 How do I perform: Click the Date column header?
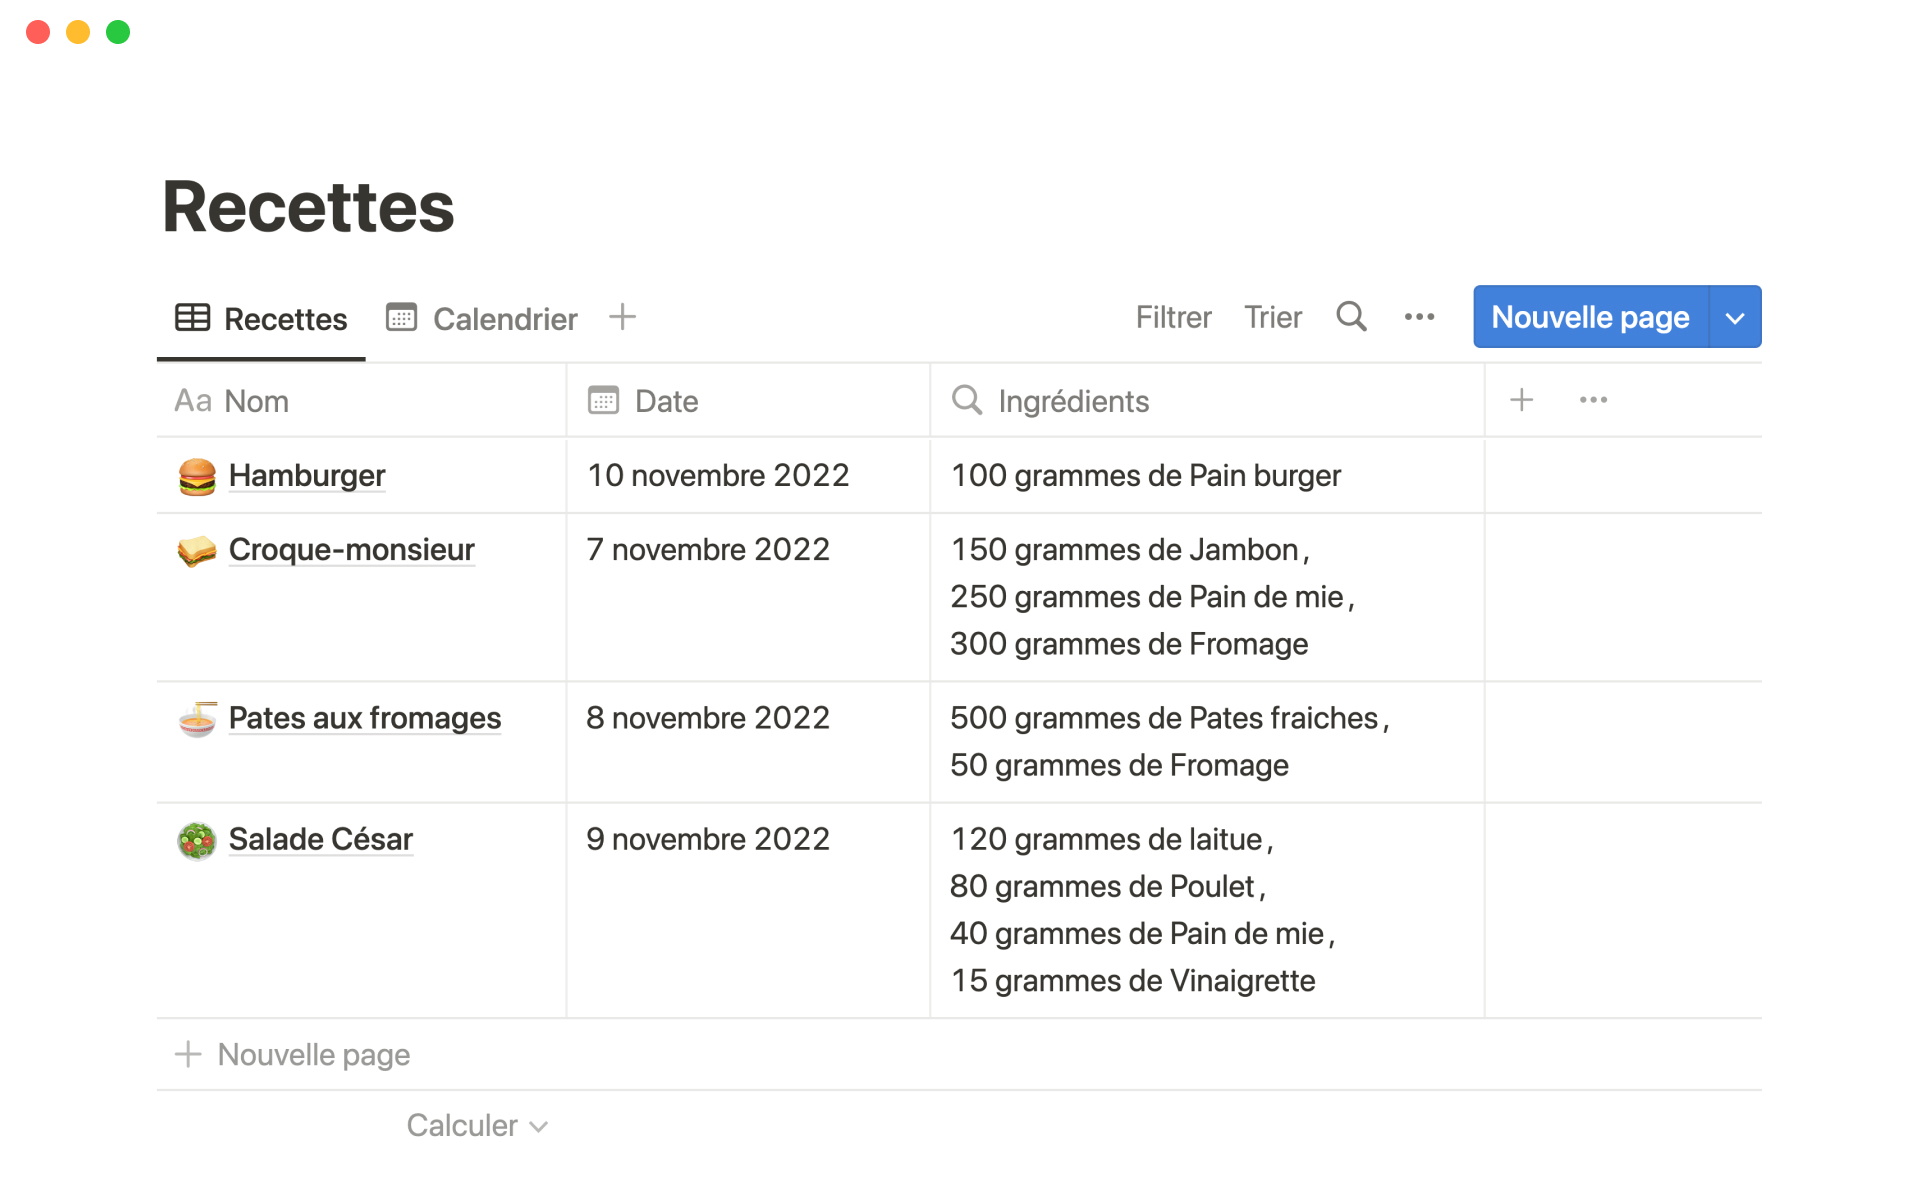(x=666, y=401)
